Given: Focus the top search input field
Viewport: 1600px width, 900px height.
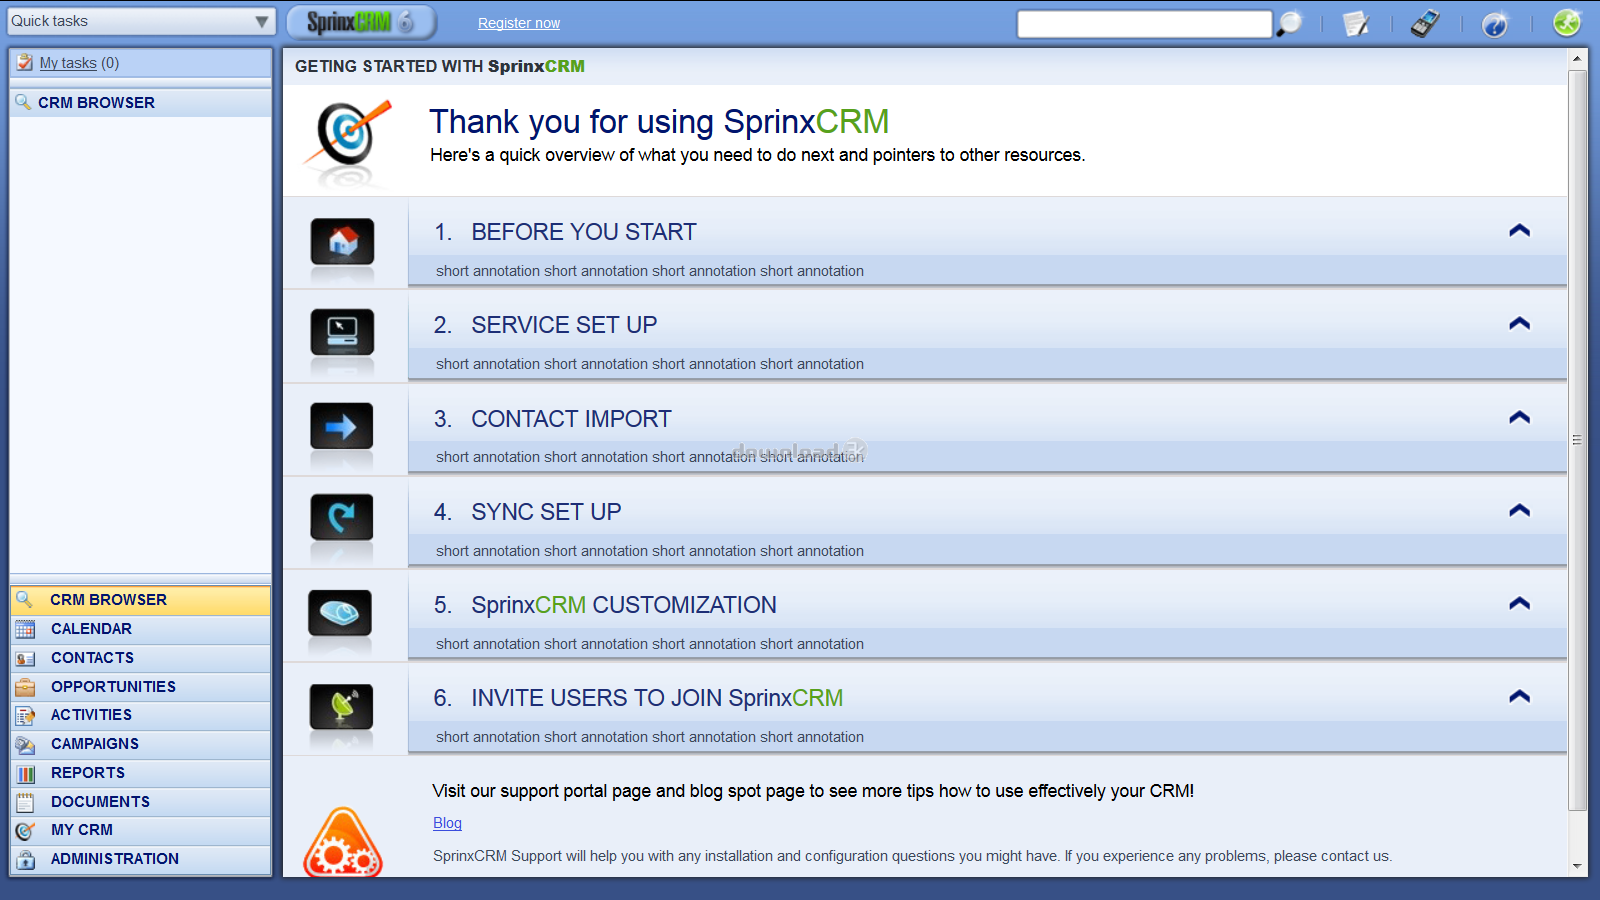Looking at the screenshot, I should tap(1144, 24).
